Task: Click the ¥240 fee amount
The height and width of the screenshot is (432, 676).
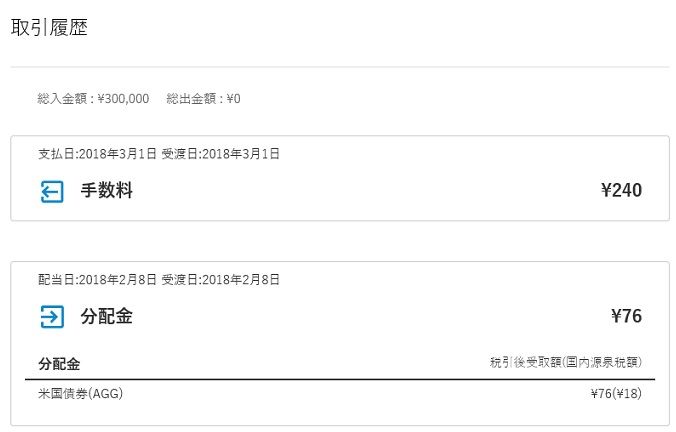Action: pos(621,191)
